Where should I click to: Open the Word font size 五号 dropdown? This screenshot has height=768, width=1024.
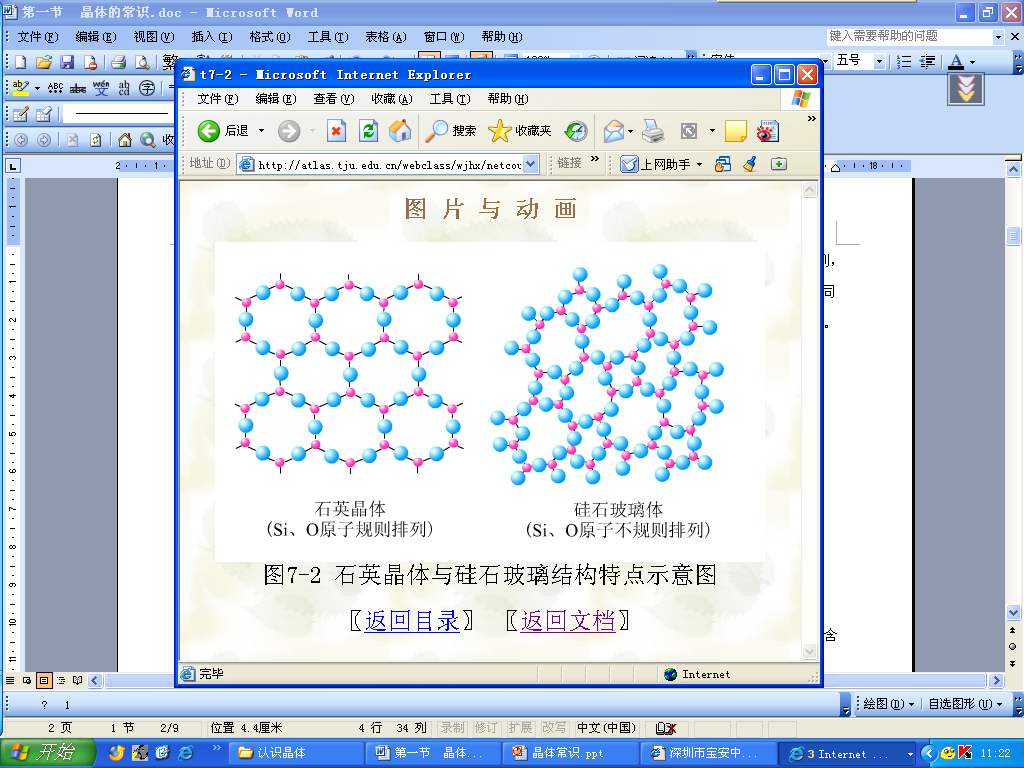[879, 62]
